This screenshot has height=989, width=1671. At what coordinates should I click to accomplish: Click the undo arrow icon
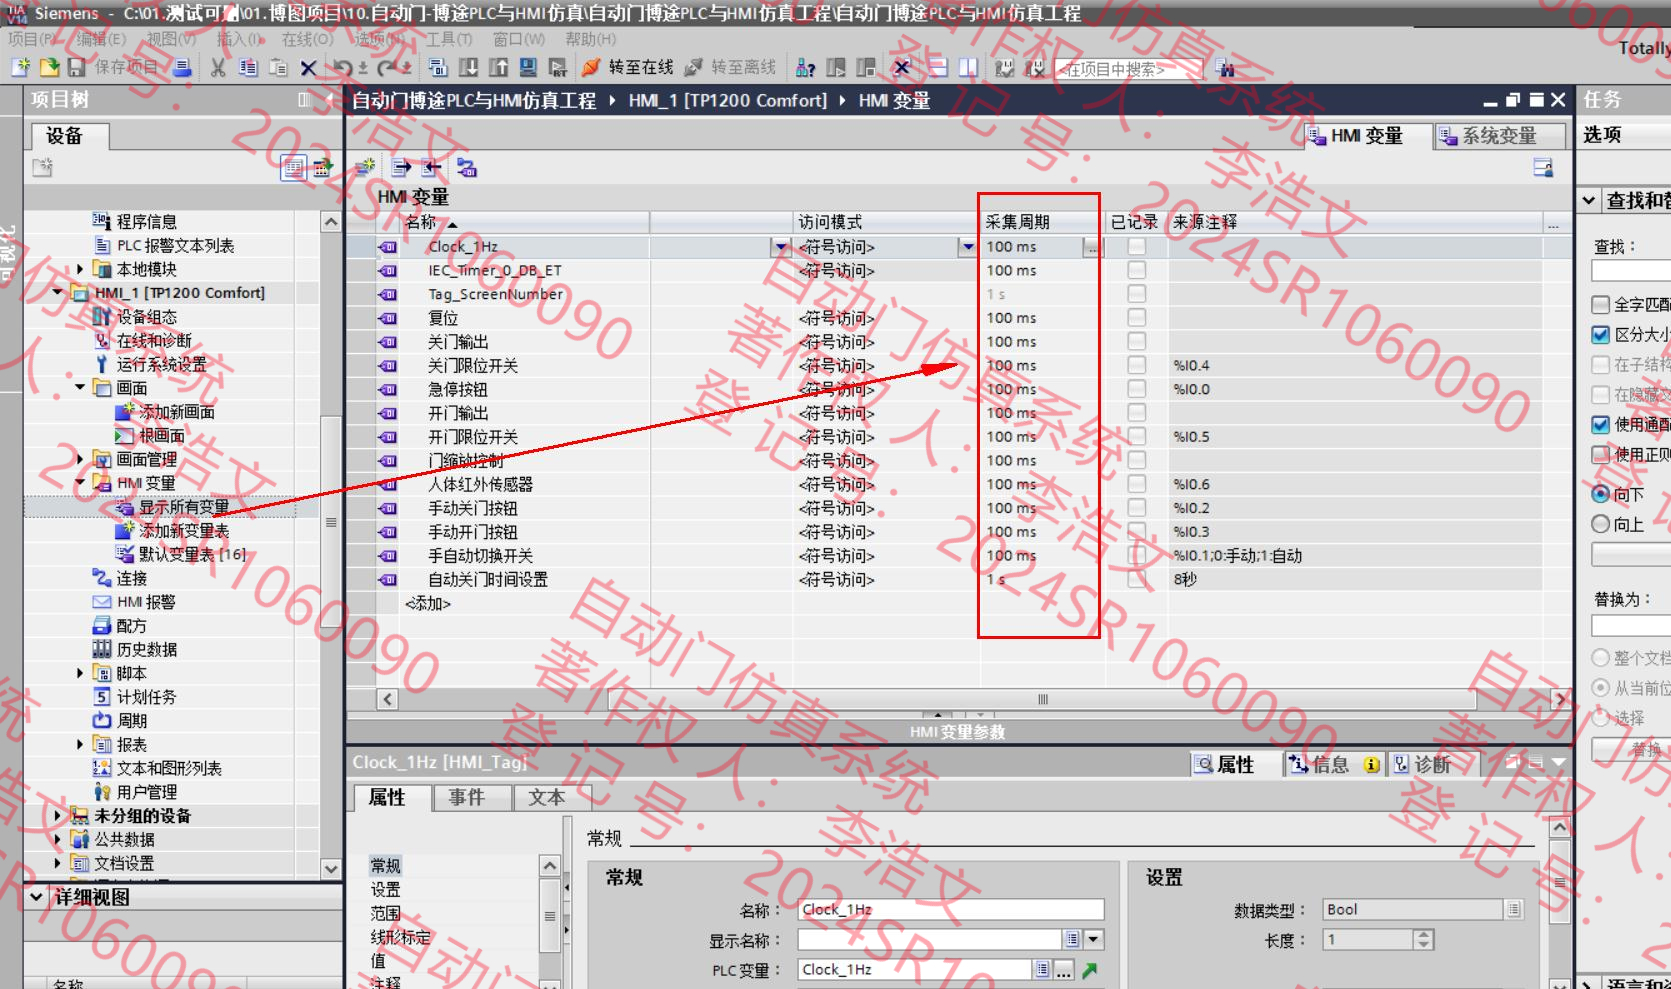pyautogui.click(x=342, y=68)
